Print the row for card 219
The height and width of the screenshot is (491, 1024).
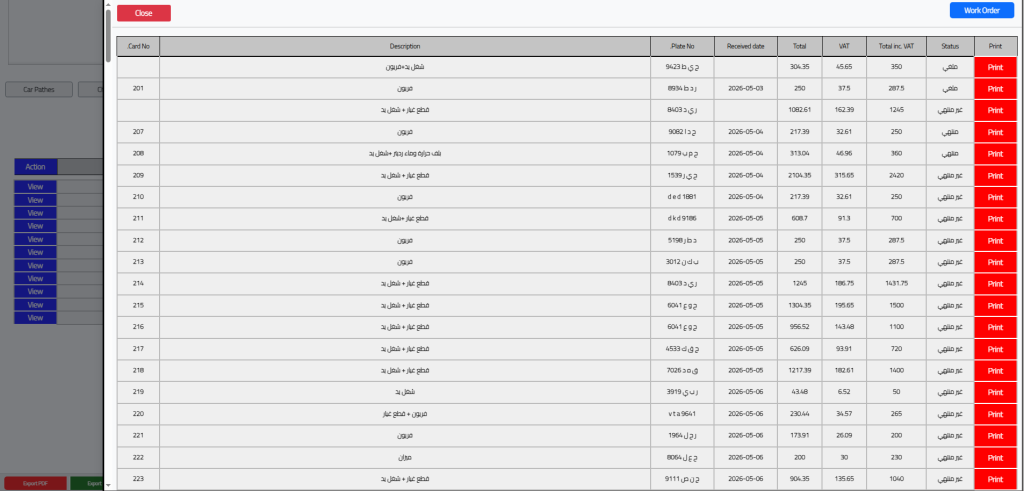995,392
